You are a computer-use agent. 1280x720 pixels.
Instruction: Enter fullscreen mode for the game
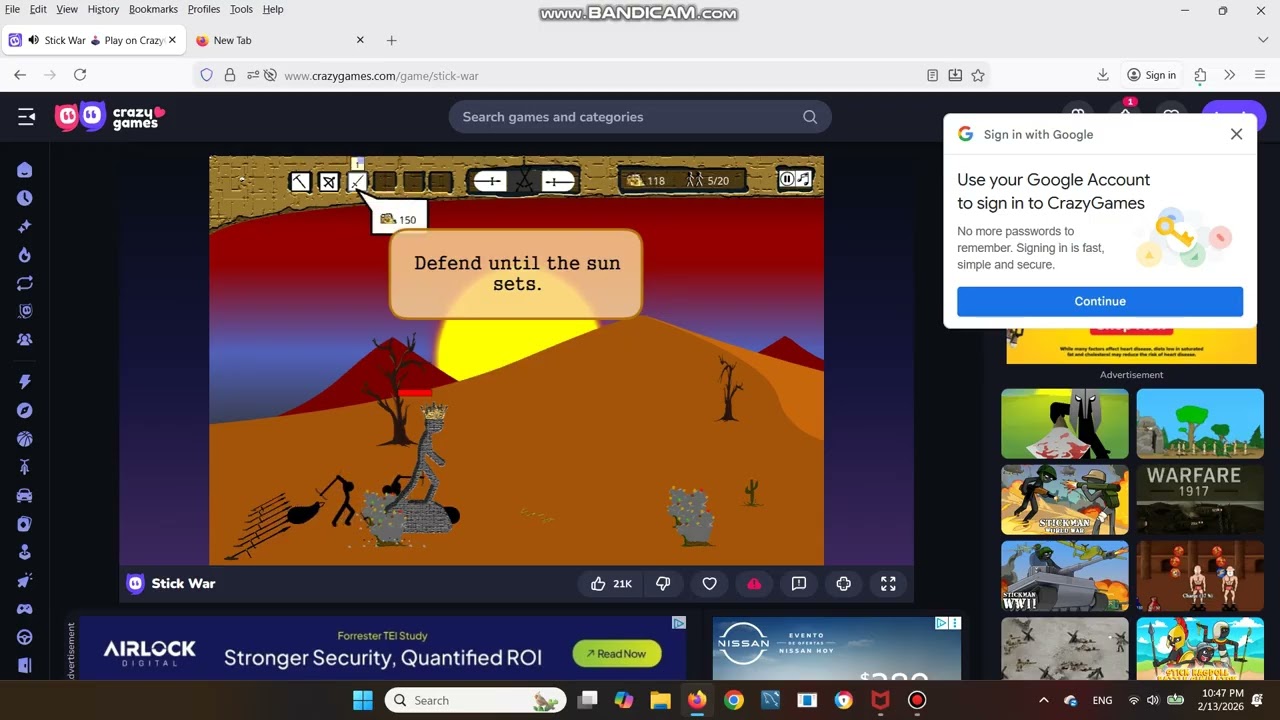coord(888,584)
